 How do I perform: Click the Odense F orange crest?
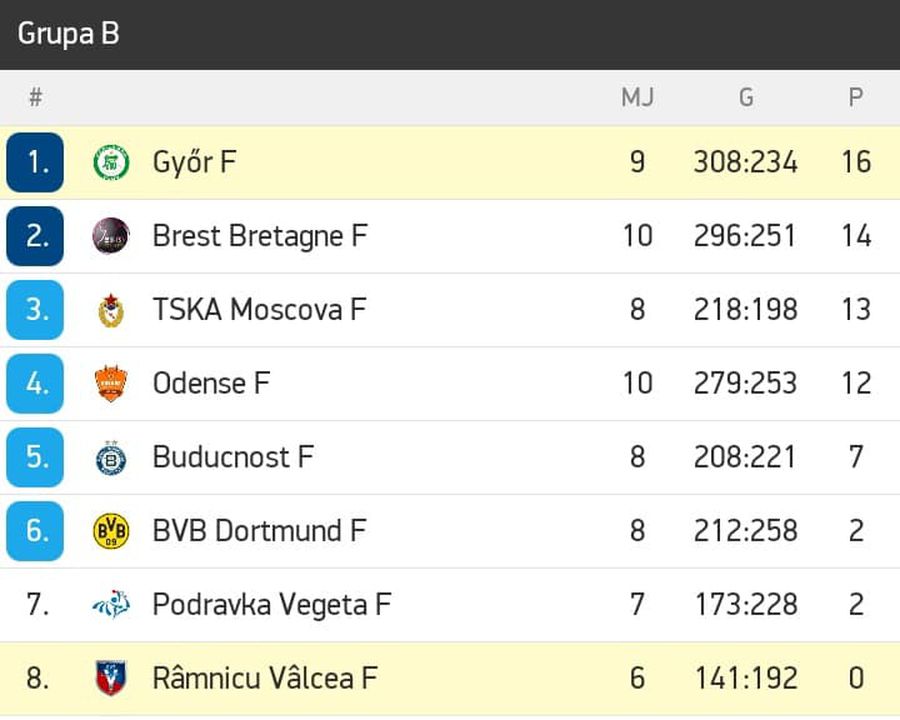(111, 384)
